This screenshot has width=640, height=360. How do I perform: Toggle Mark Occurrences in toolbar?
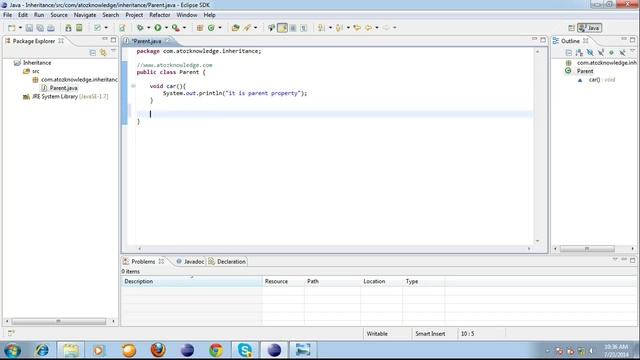pyautogui.click(x=282, y=28)
